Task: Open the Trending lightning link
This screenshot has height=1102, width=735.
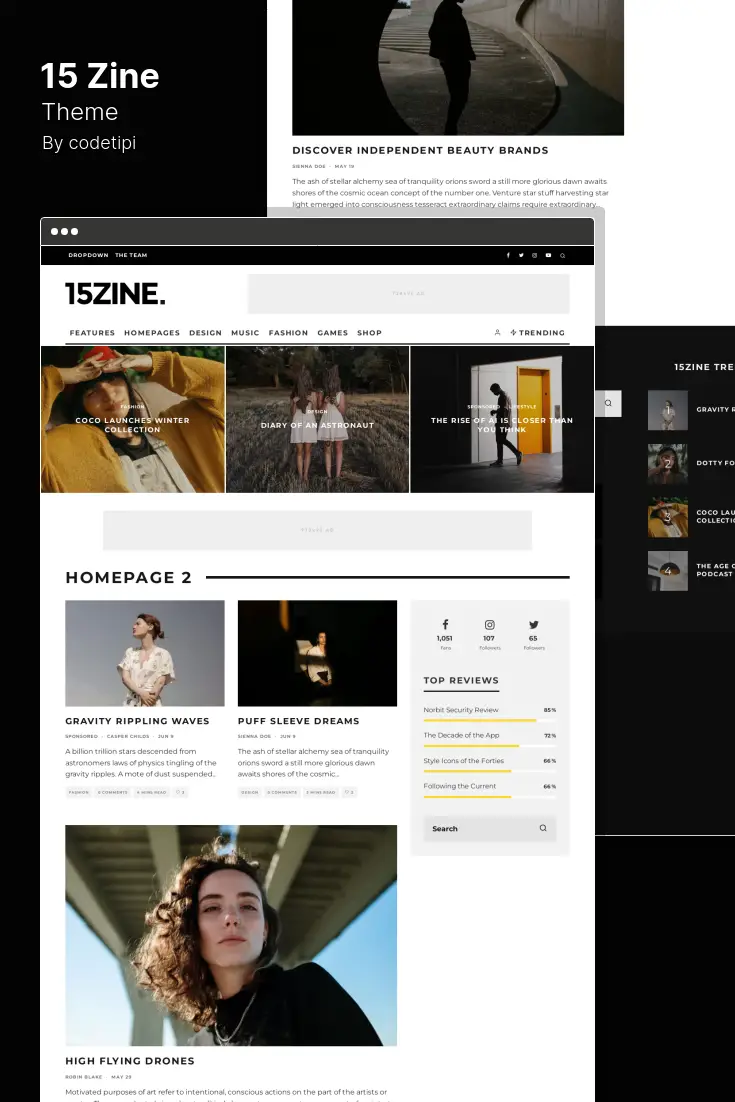Action: point(538,332)
